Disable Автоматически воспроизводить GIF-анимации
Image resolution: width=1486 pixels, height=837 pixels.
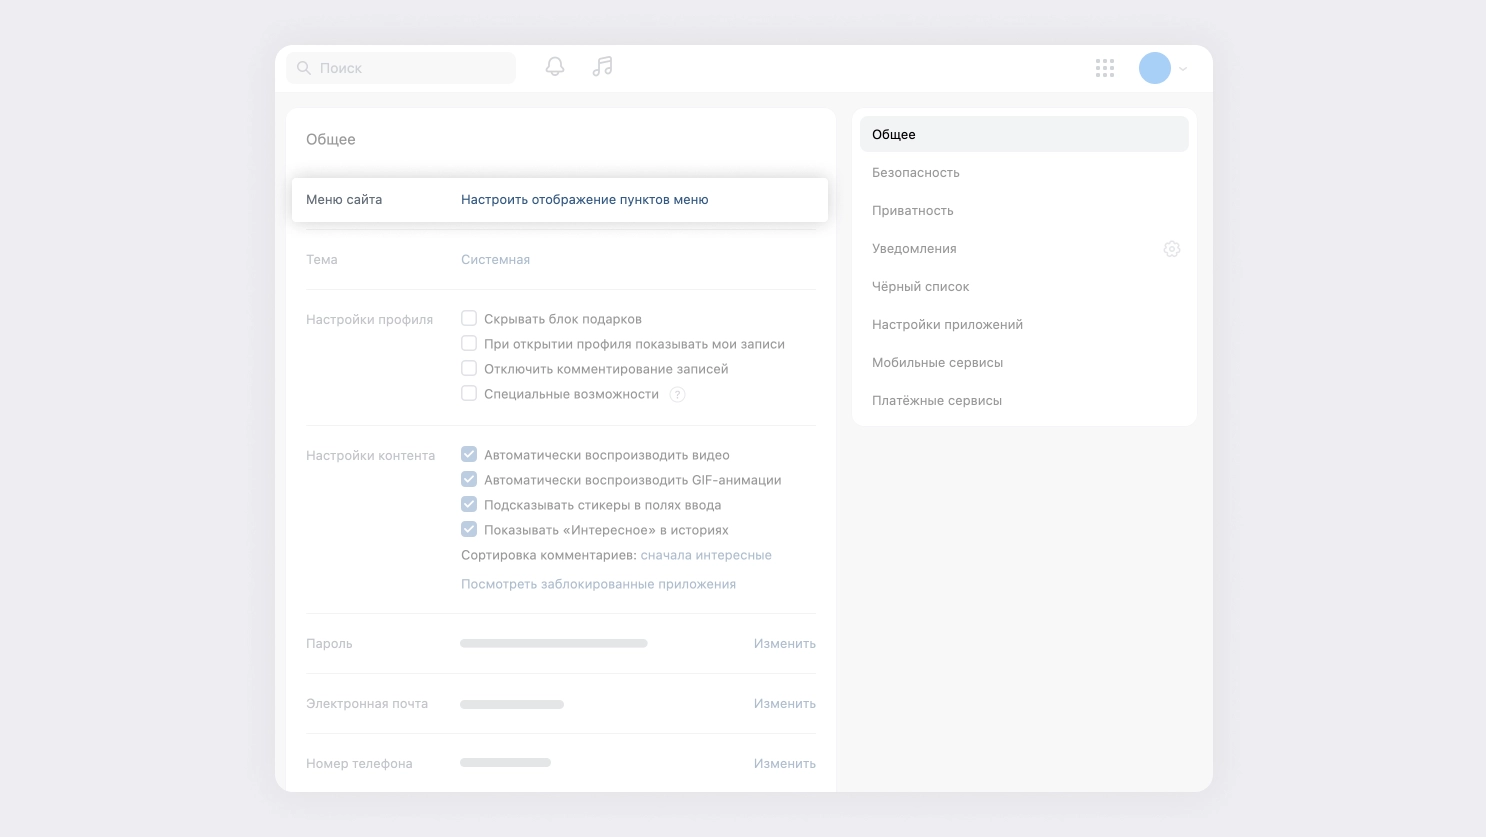pos(469,479)
